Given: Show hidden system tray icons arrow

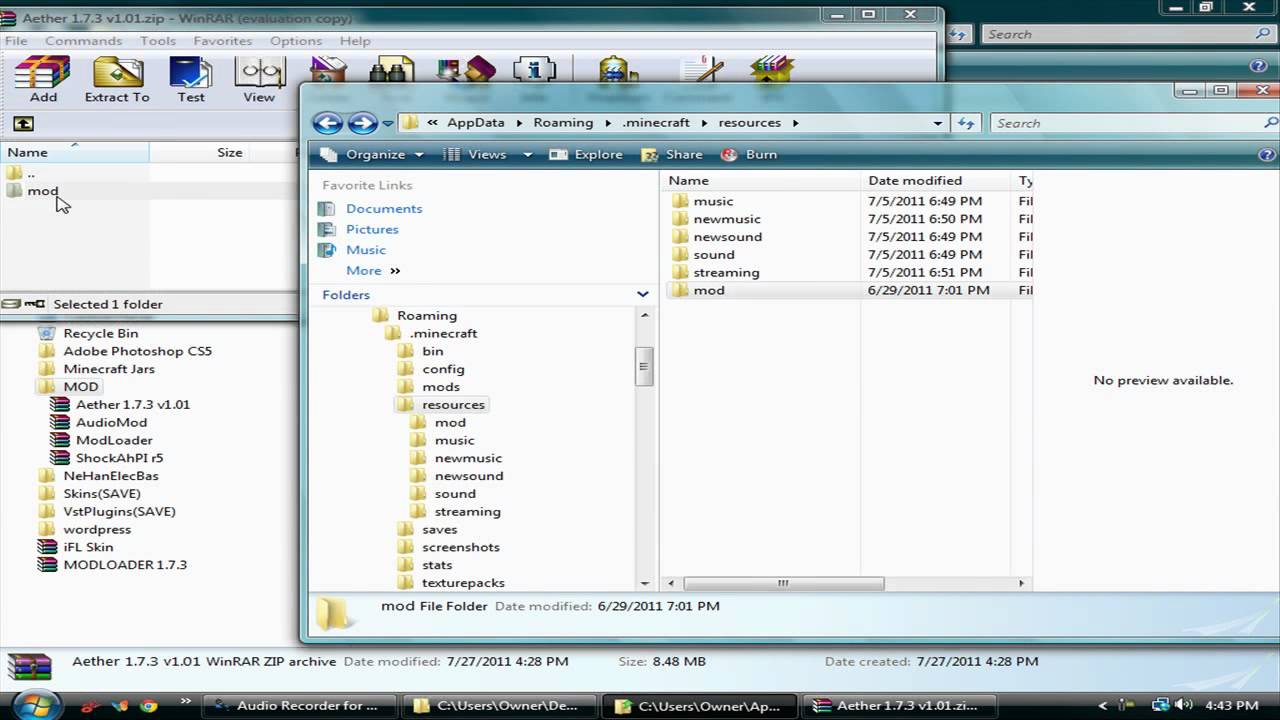Looking at the screenshot, I should (x=1103, y=705).
